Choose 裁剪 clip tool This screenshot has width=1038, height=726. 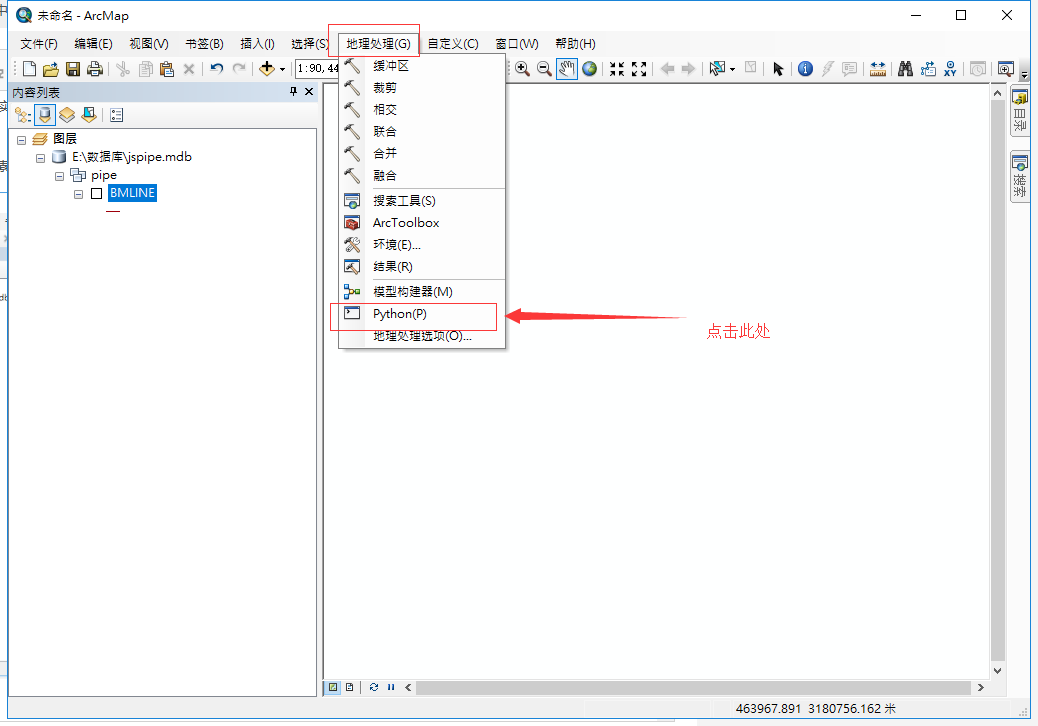[x=422, y=87]
